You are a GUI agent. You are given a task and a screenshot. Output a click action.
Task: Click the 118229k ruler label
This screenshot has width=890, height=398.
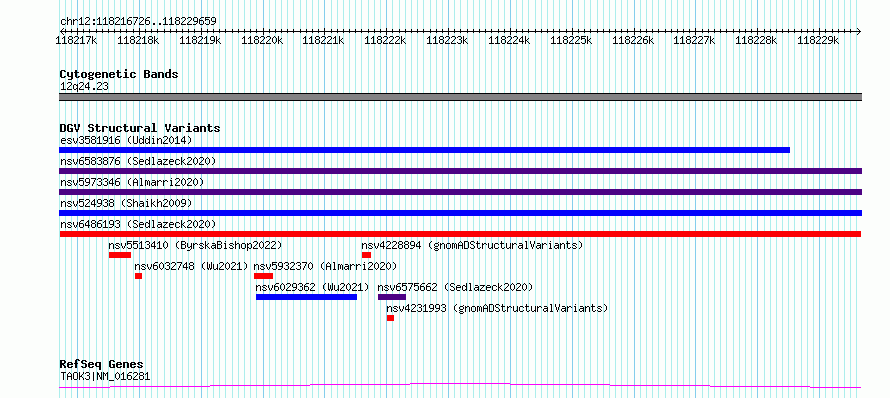[x=818, y=40]
